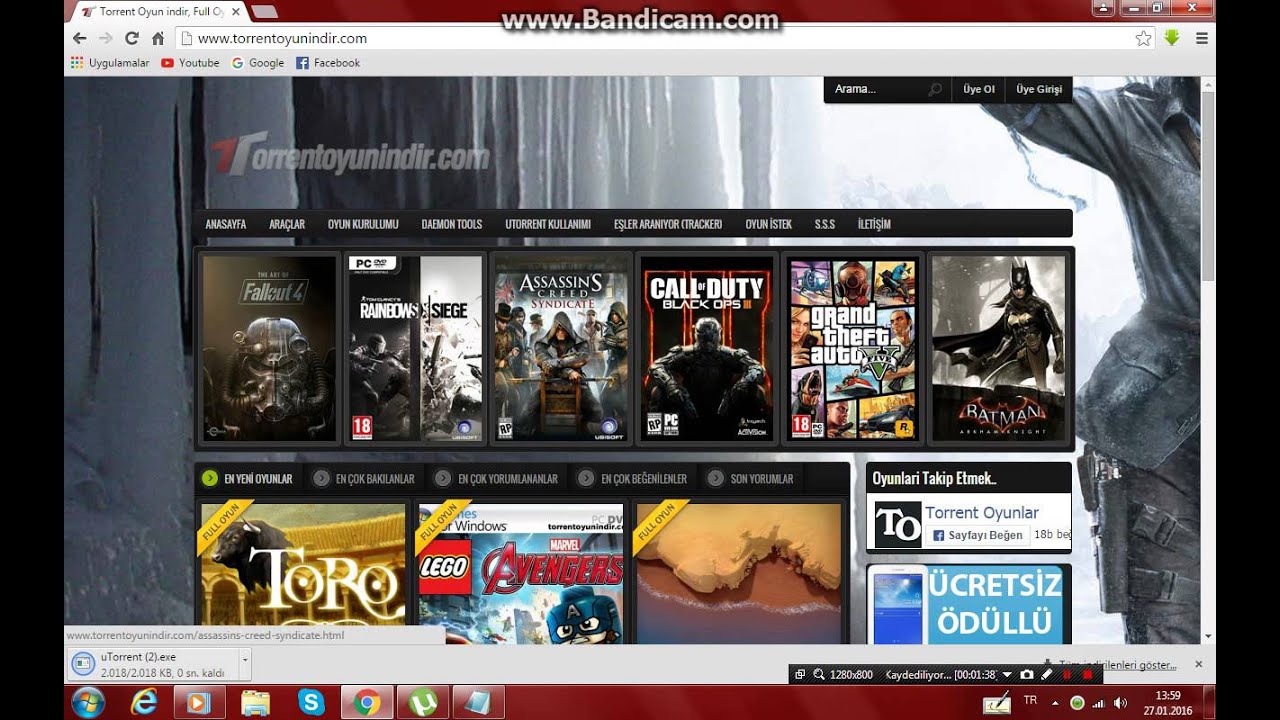1280x720 pixels.
Task: Open the ANASAYFA menu item
Action: tap(226, 224)
